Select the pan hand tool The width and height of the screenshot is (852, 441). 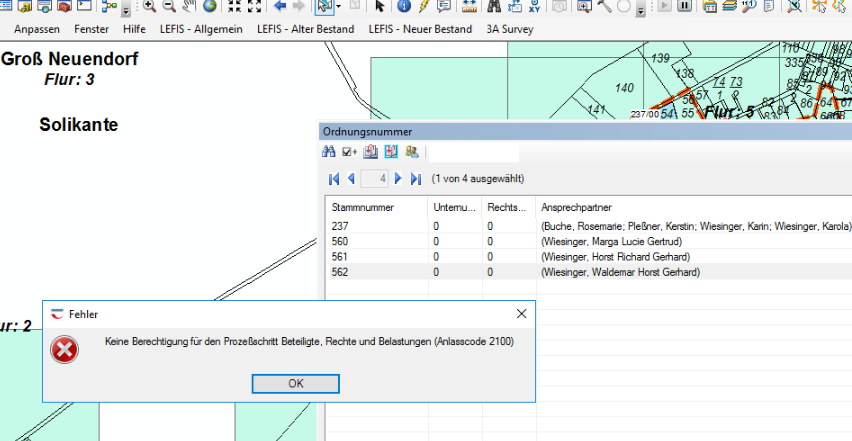(189, 6)
